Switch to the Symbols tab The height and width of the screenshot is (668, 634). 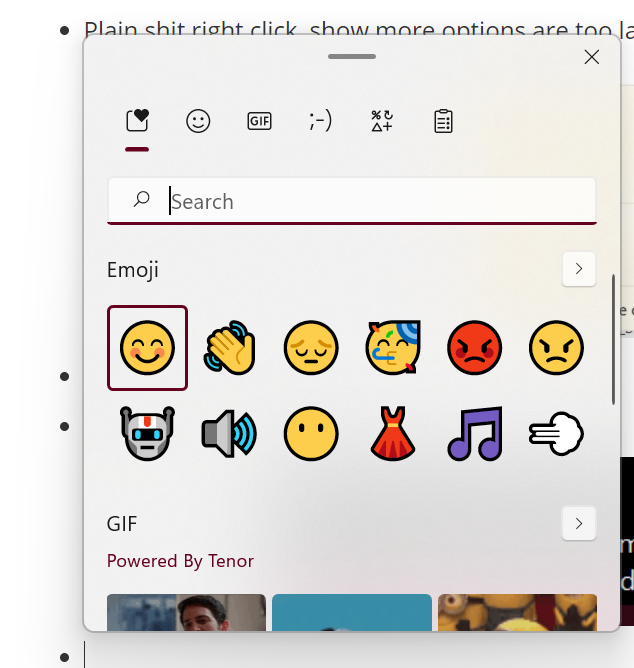point(382,121)
